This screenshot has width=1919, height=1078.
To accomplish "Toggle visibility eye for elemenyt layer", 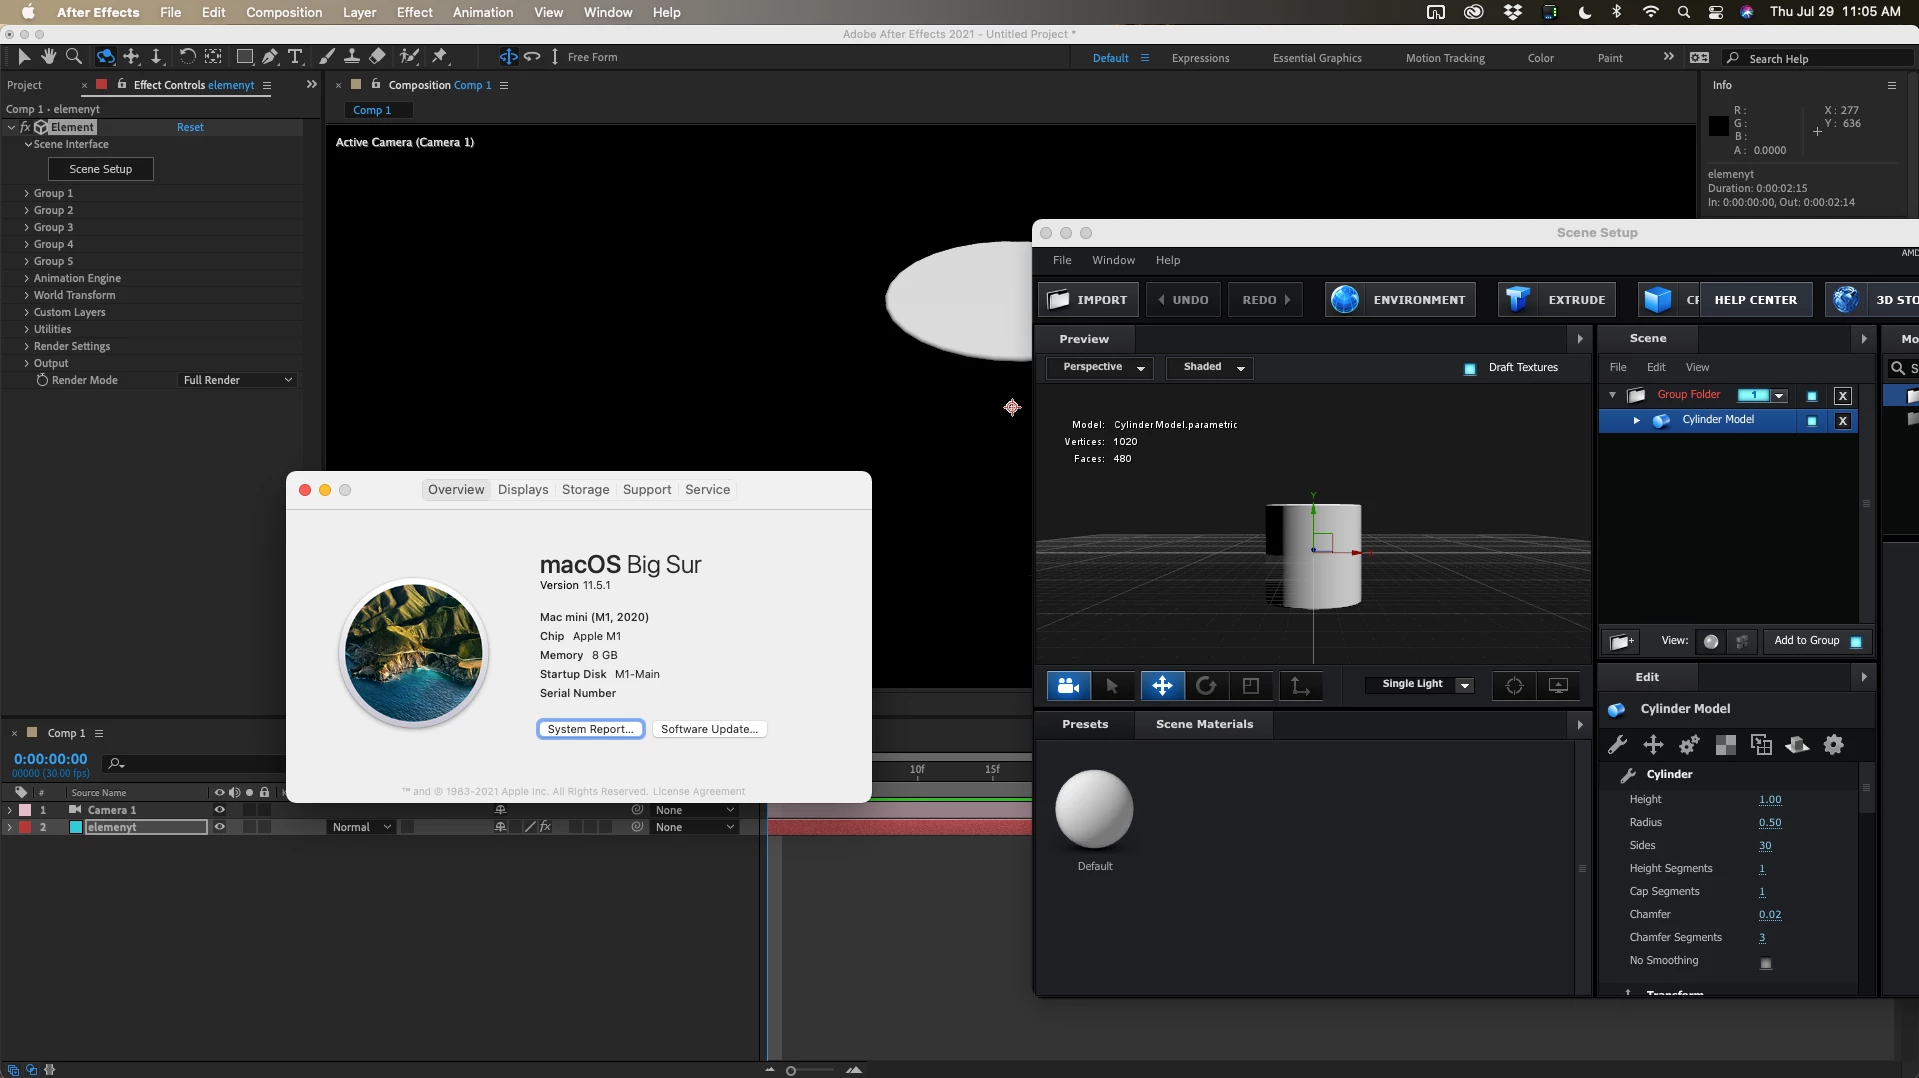I will (220, 827).
